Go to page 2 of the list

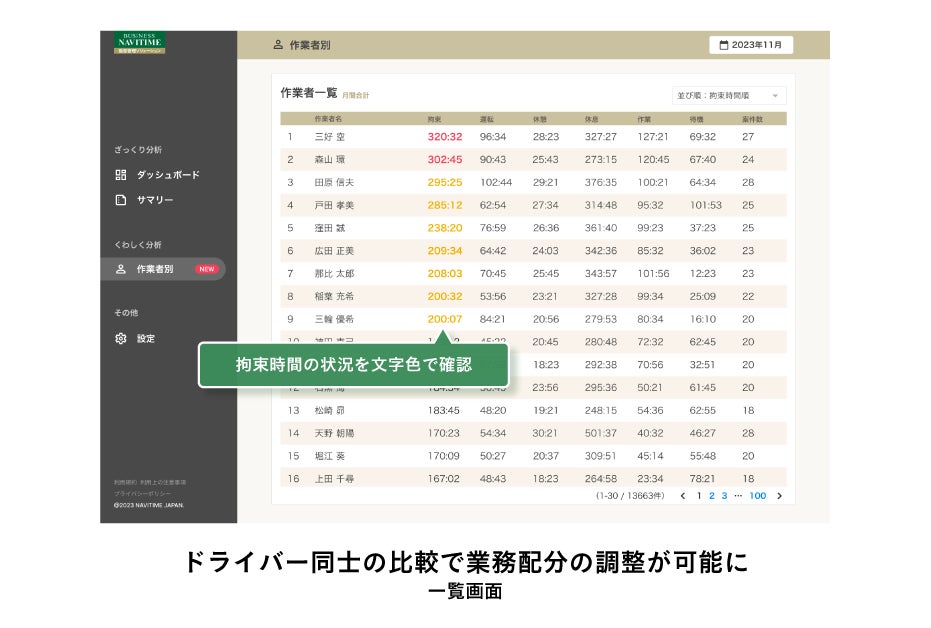point(712,496)
